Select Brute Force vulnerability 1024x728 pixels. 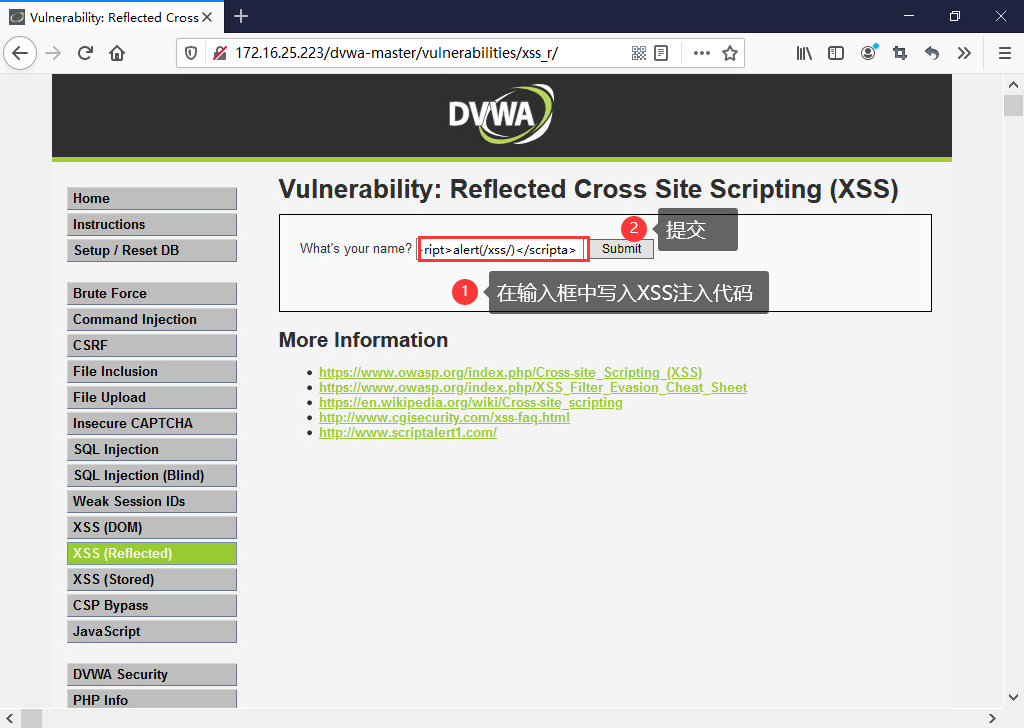click(152, 294)
